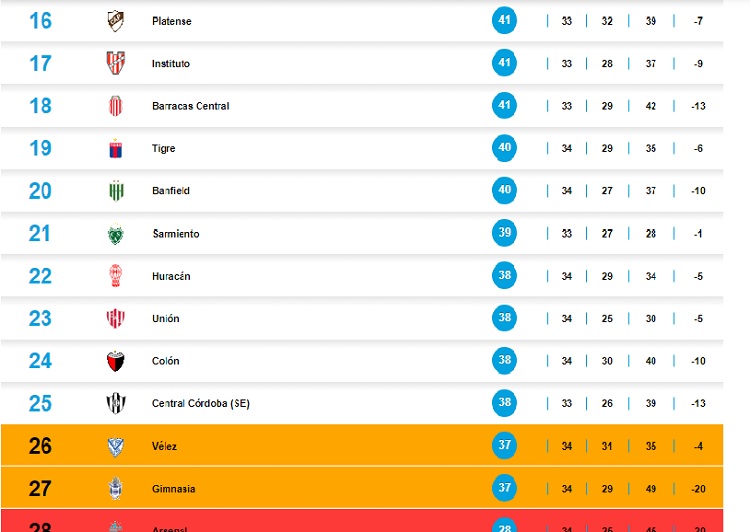Click the Huracán team name

(171, 276)
